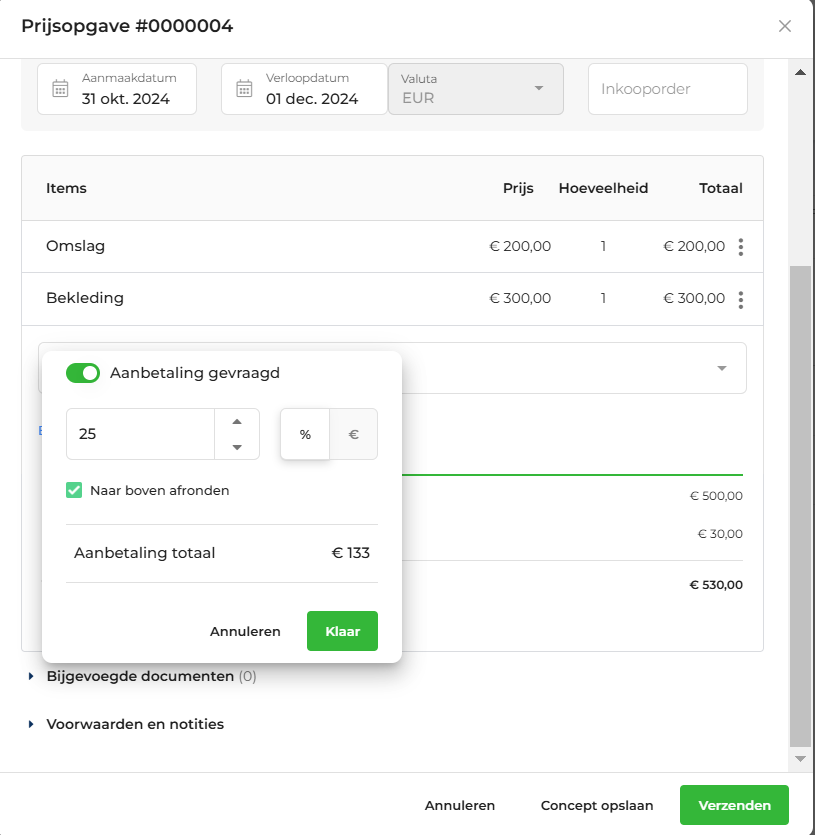Click the scrollbar up arrow
Viewport: 815px width, 835px height.
[800, 72]
